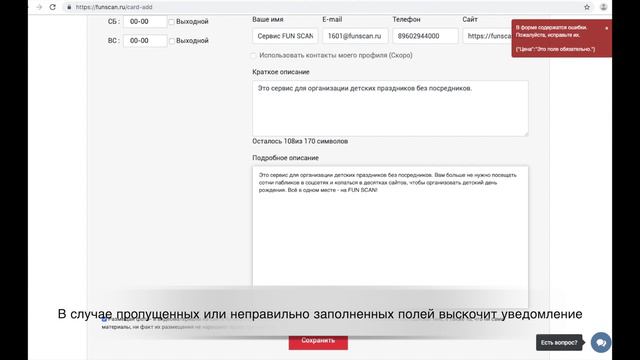The width and height of the screenshot is (640, 360).
Task: Check the СБ Выходной checkbox
Action: click(x=172, y=22)
